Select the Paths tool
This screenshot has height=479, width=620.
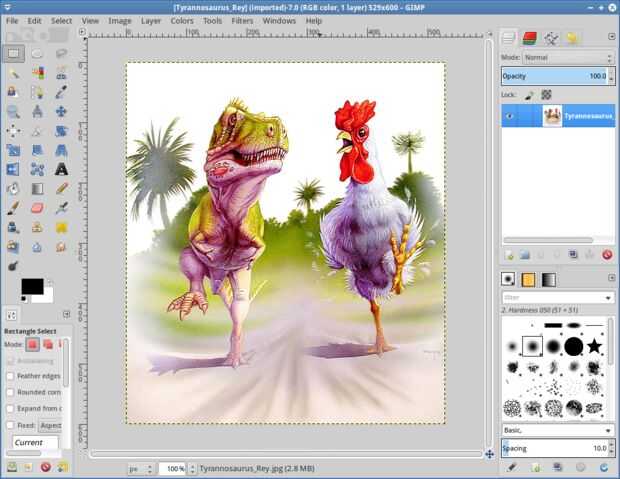click(37, 92)
